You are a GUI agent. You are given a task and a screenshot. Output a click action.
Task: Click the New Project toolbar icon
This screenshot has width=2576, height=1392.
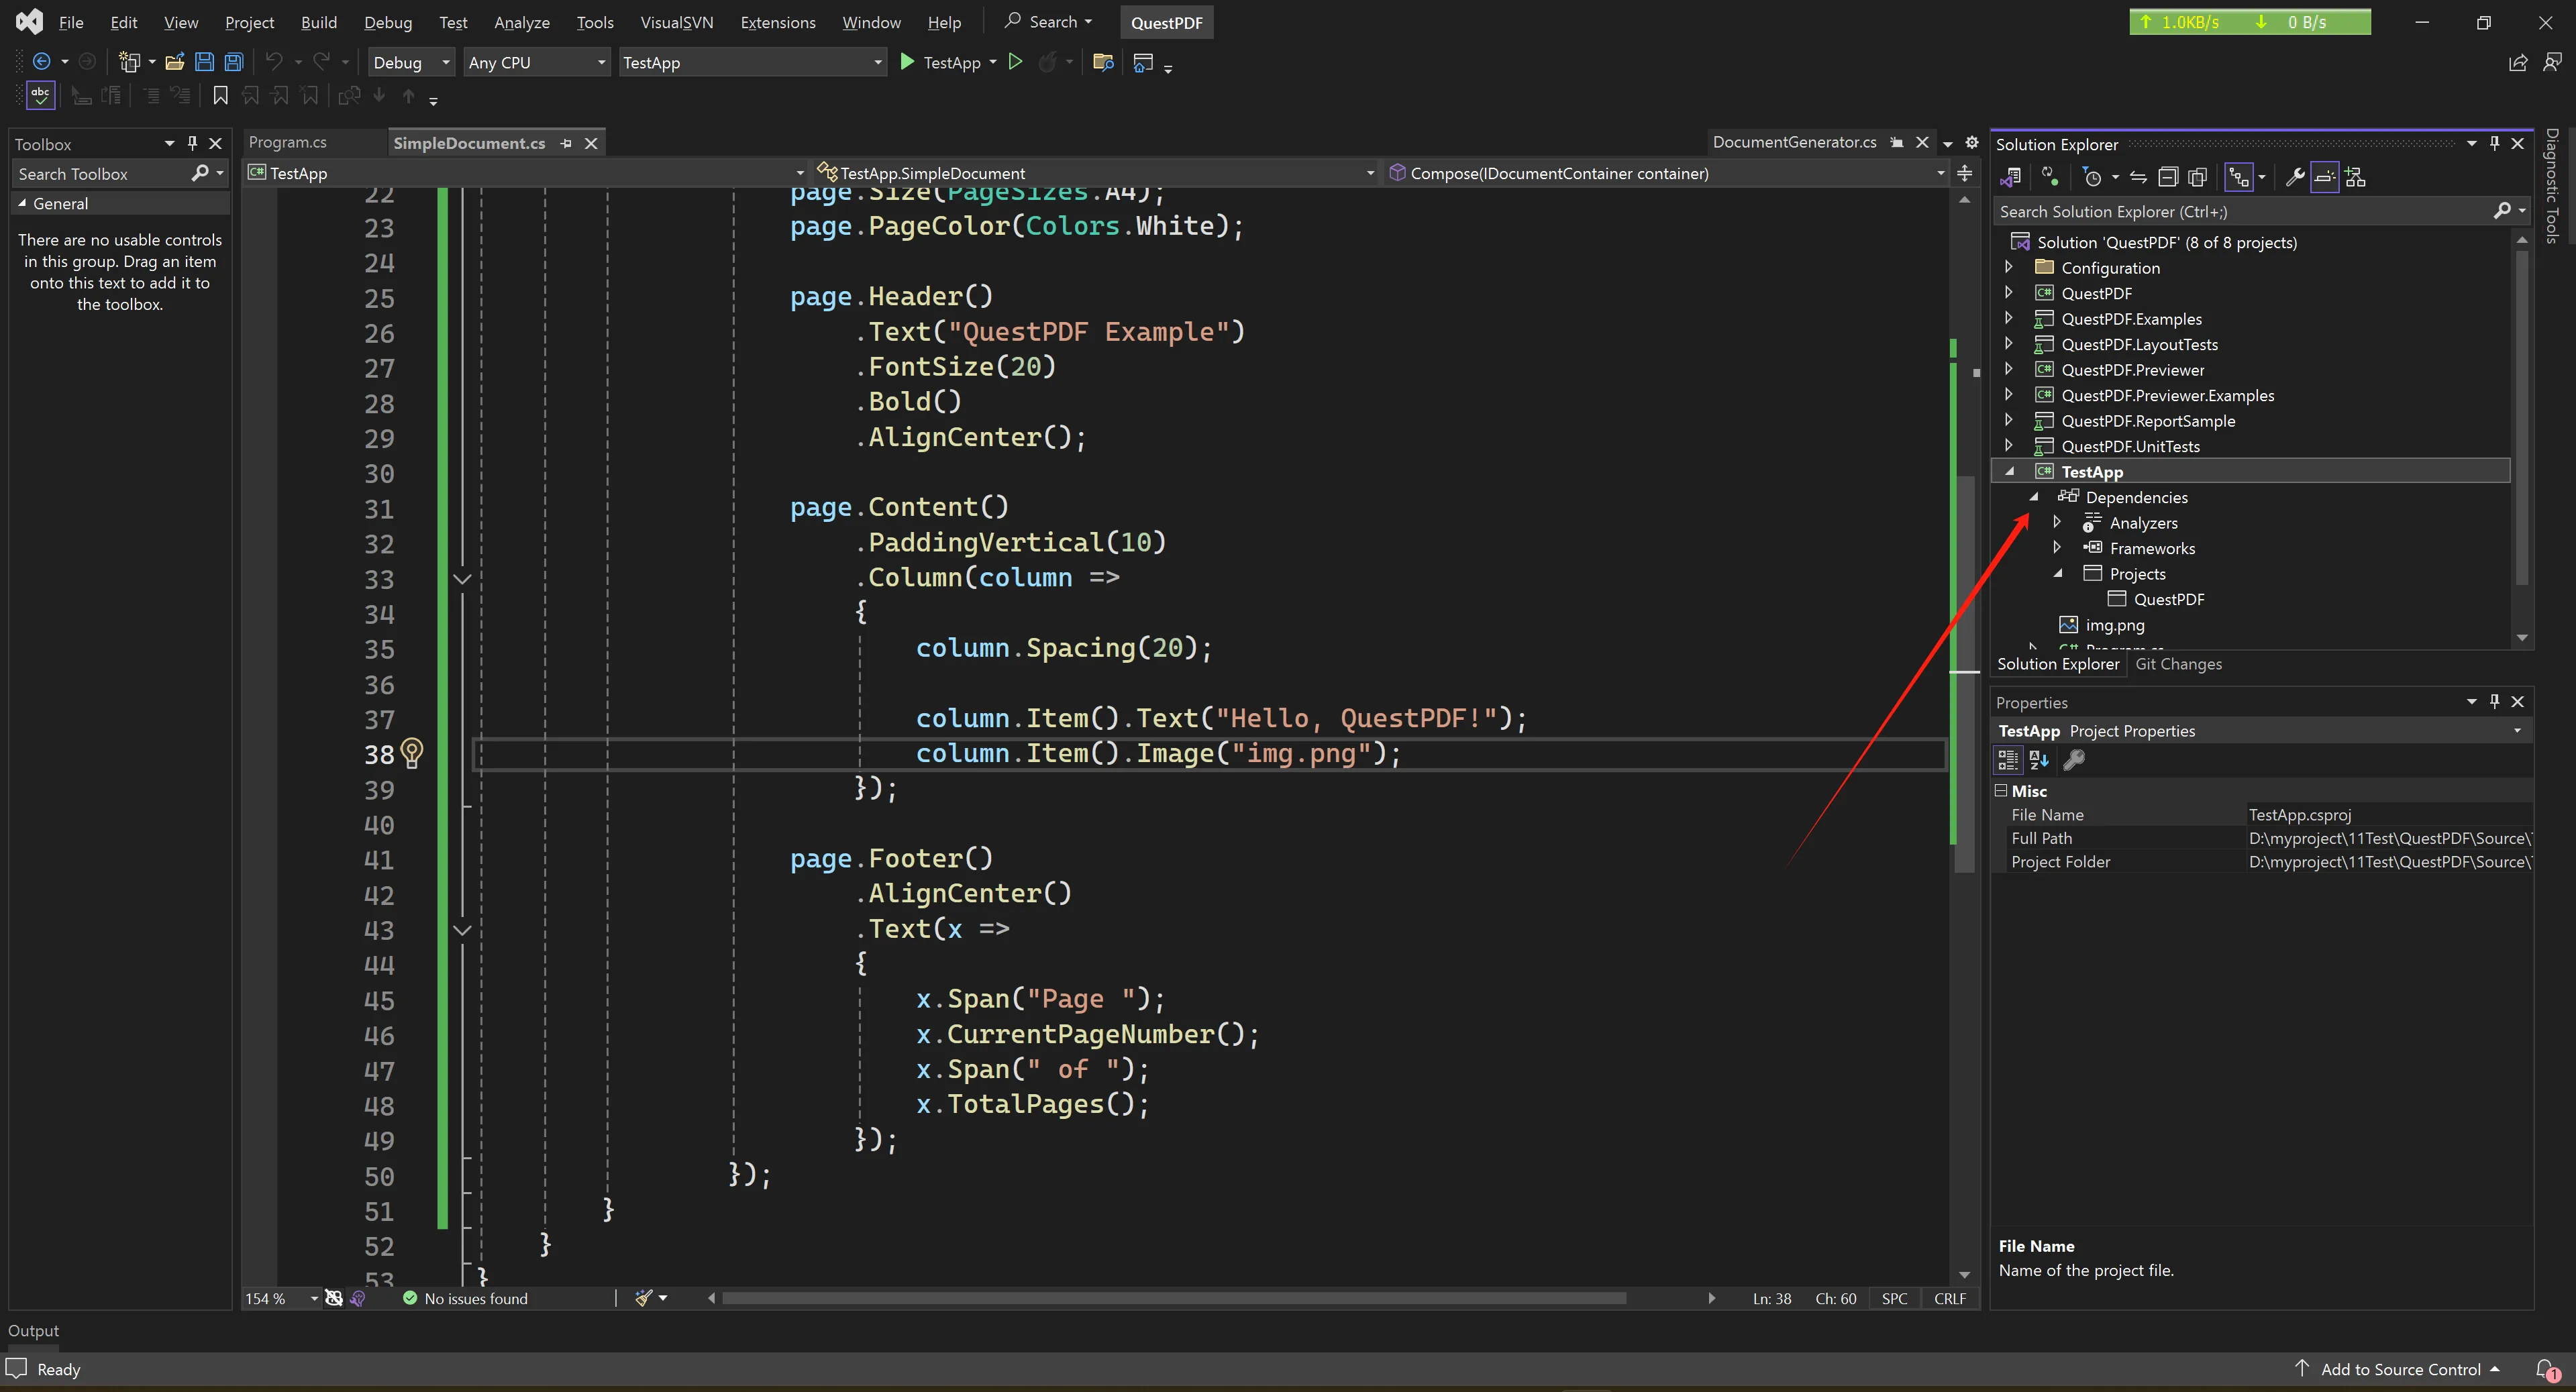tap(129, 62)
